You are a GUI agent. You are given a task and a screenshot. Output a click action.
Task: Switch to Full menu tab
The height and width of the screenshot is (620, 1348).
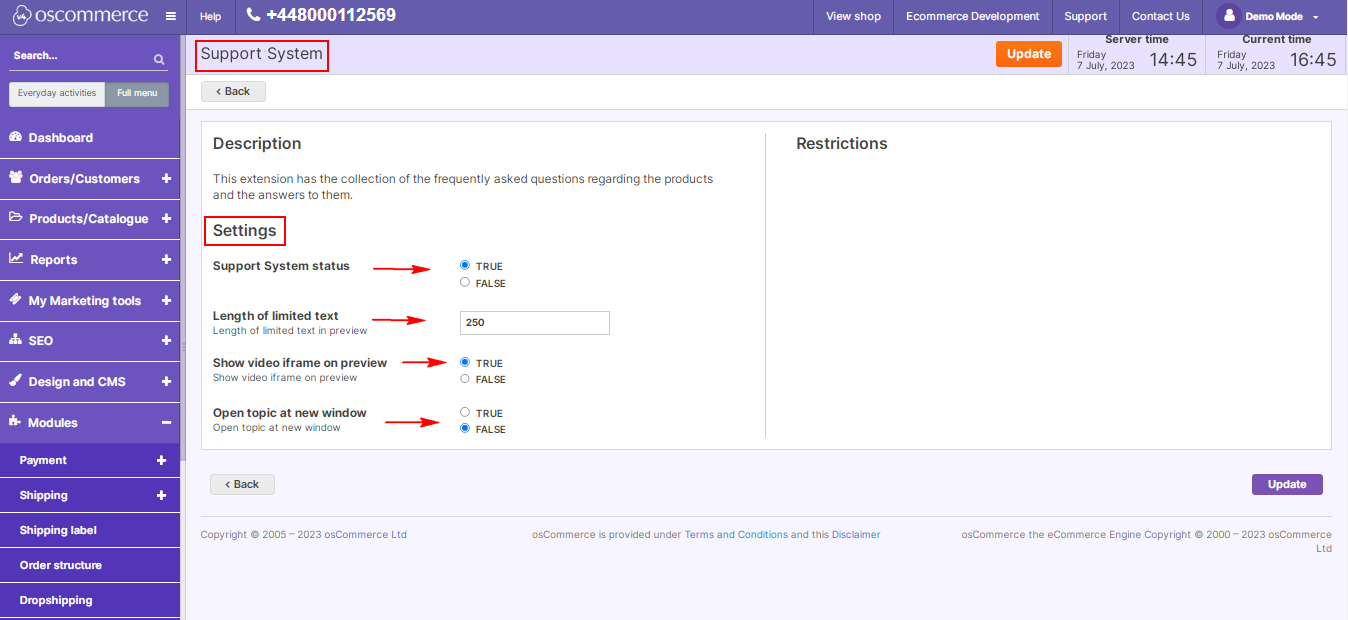click(x=137, y=93)
